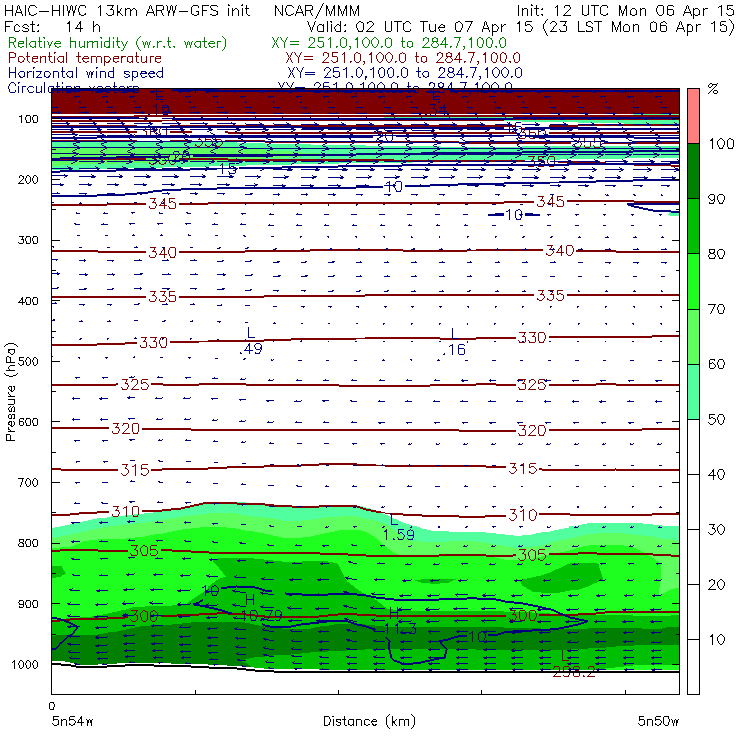The image size is (740, 740).
Task: Click the right '320' contour label
Action: tap(532, 430)
